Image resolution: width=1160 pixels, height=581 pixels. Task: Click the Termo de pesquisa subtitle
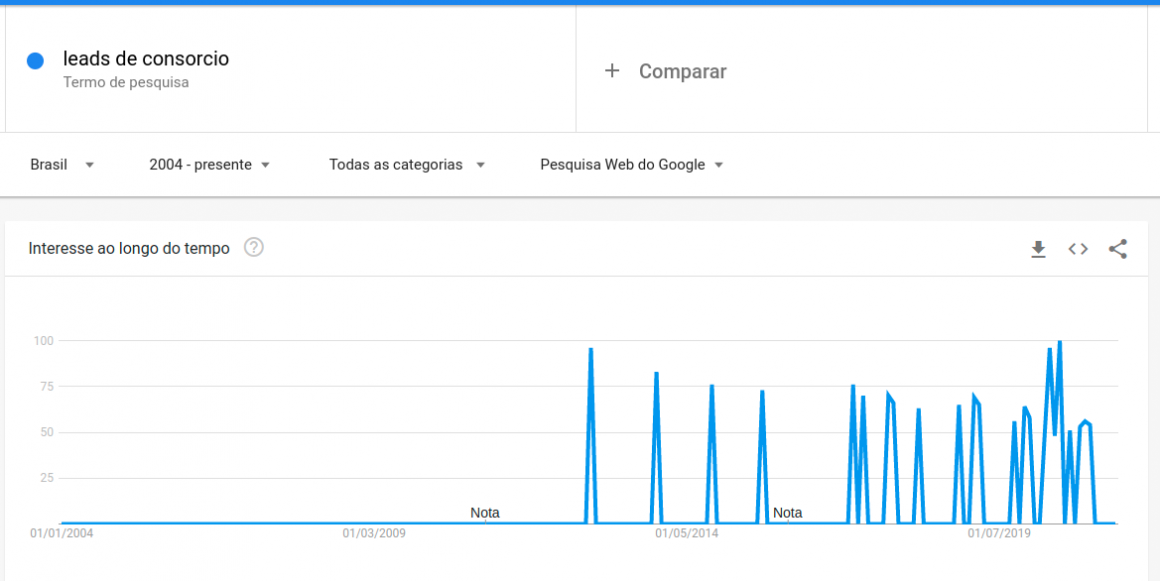pyautogui.click(x=126, y=83)
